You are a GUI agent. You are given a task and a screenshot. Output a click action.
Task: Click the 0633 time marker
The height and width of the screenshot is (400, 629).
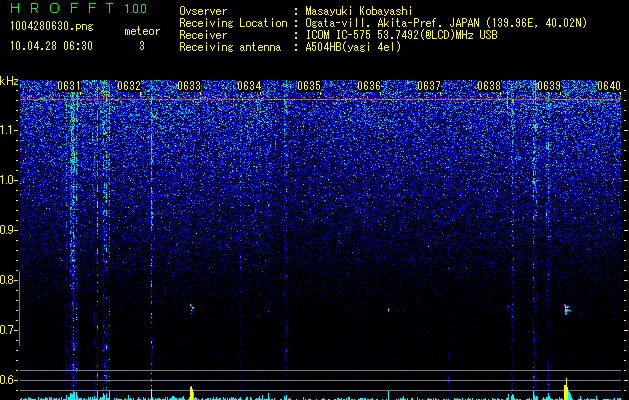tap(189, 86)
